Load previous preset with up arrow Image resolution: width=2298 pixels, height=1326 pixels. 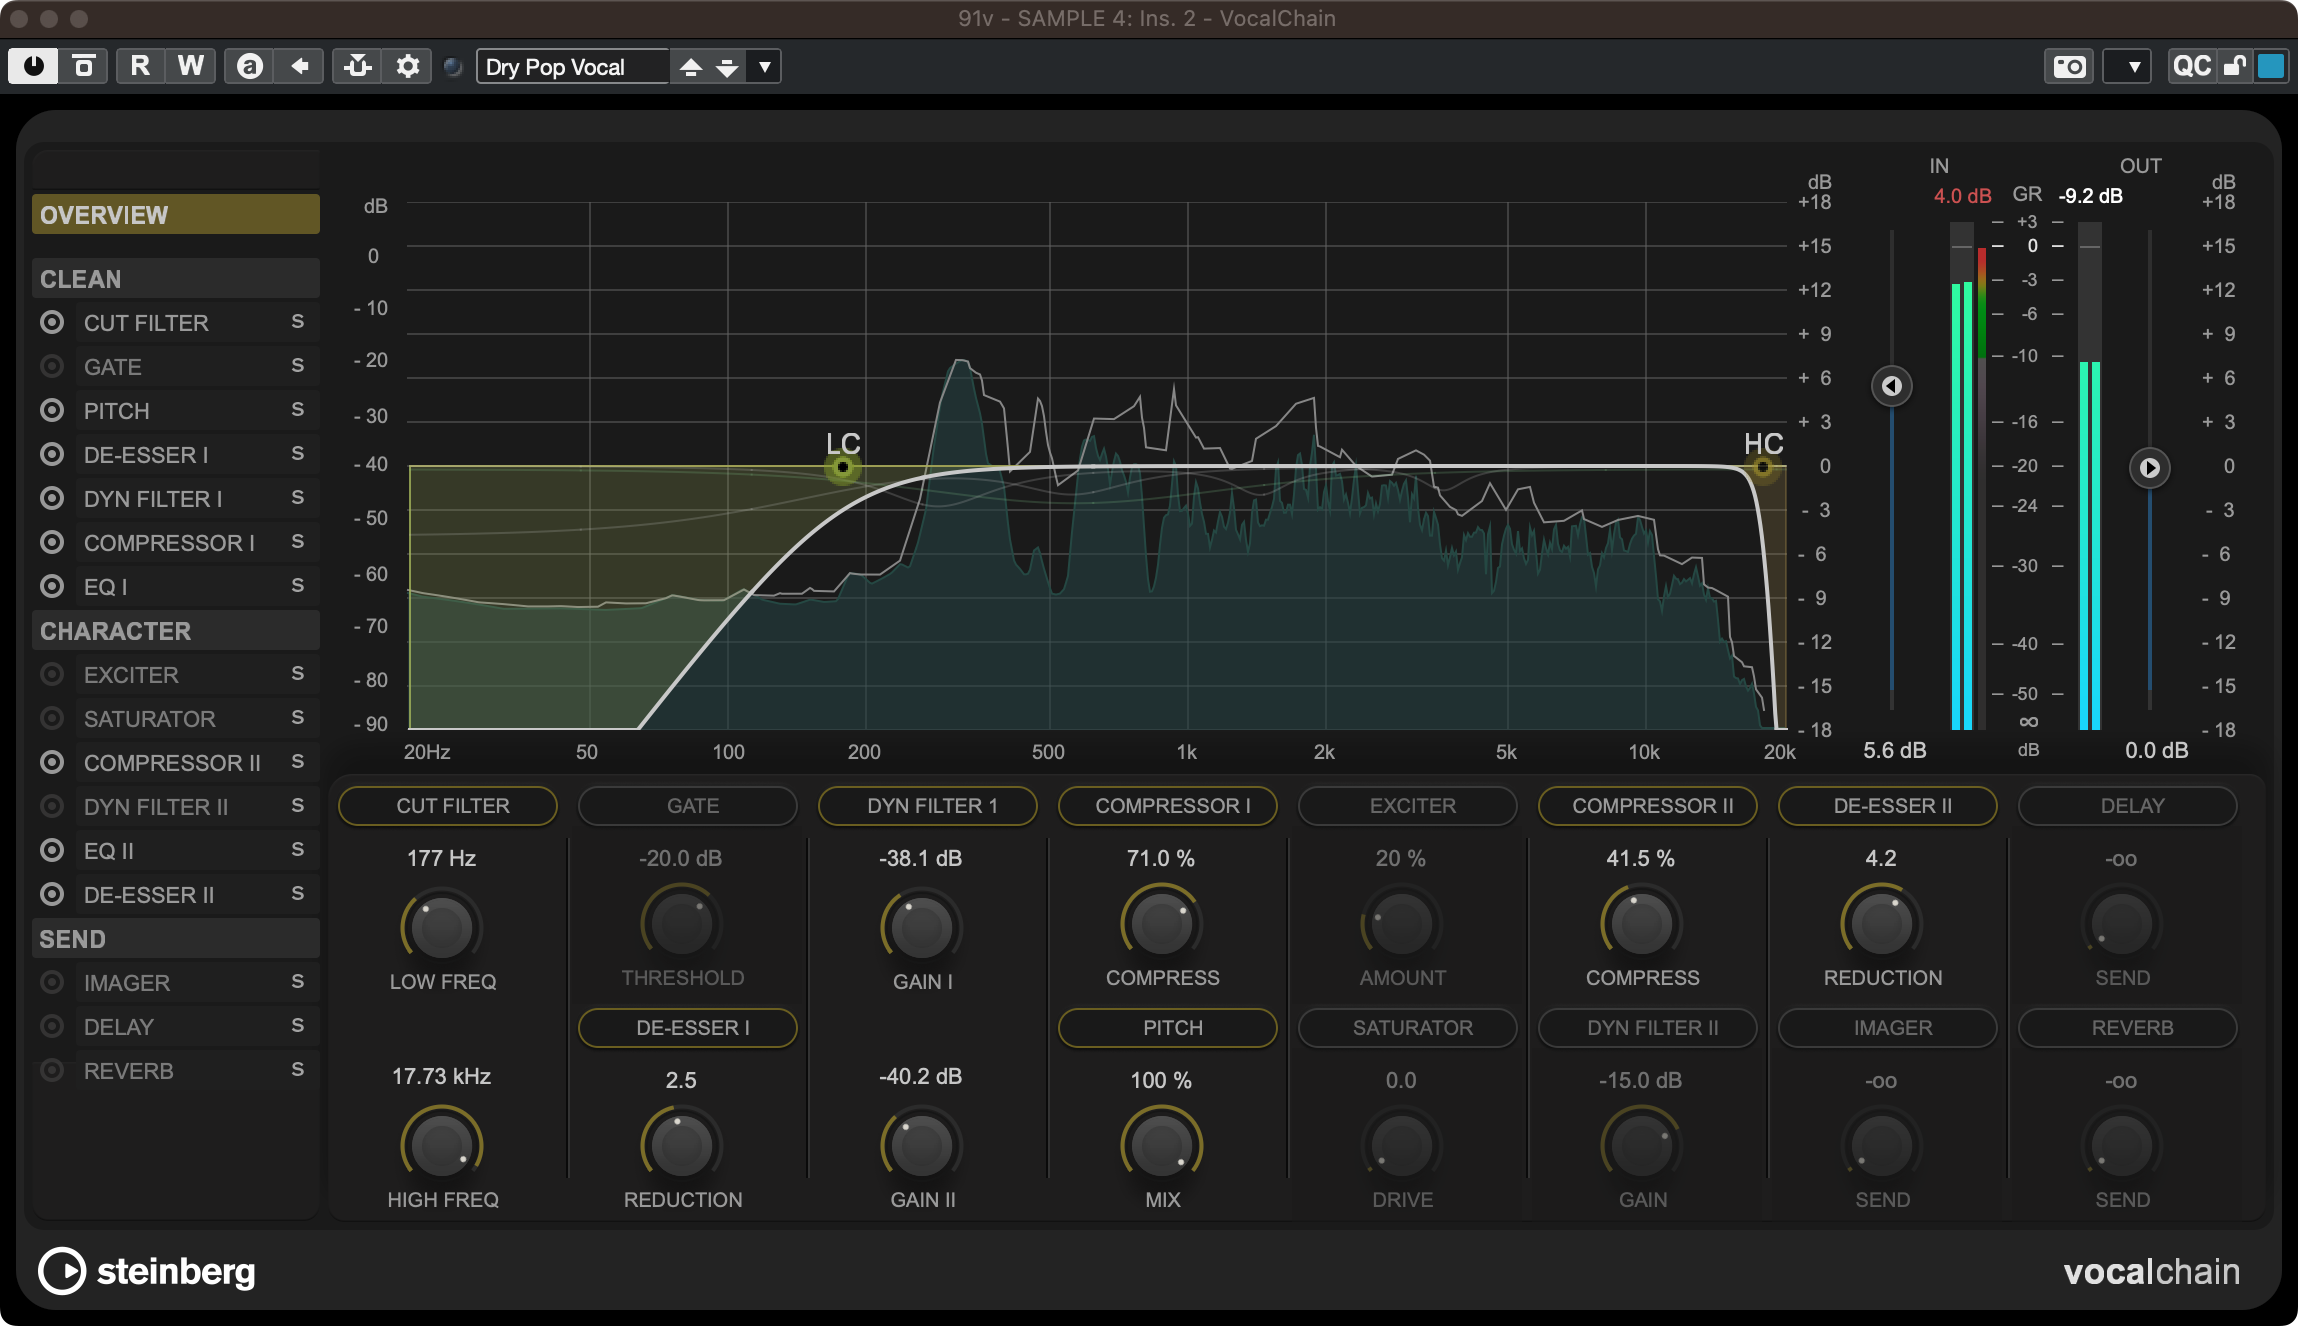point(690,67)
